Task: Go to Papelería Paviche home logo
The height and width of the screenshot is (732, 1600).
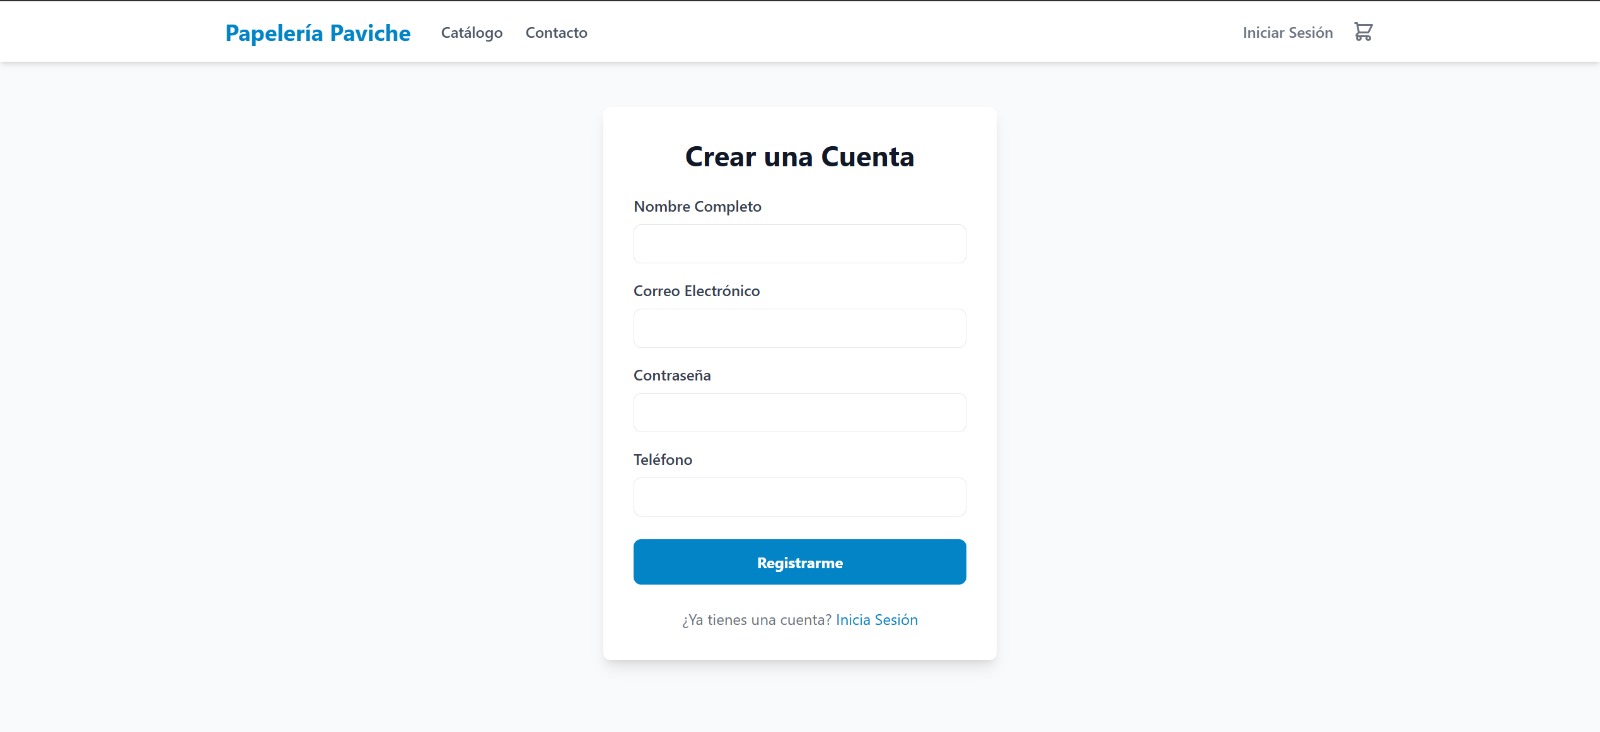Action: (x=318, y=33)
